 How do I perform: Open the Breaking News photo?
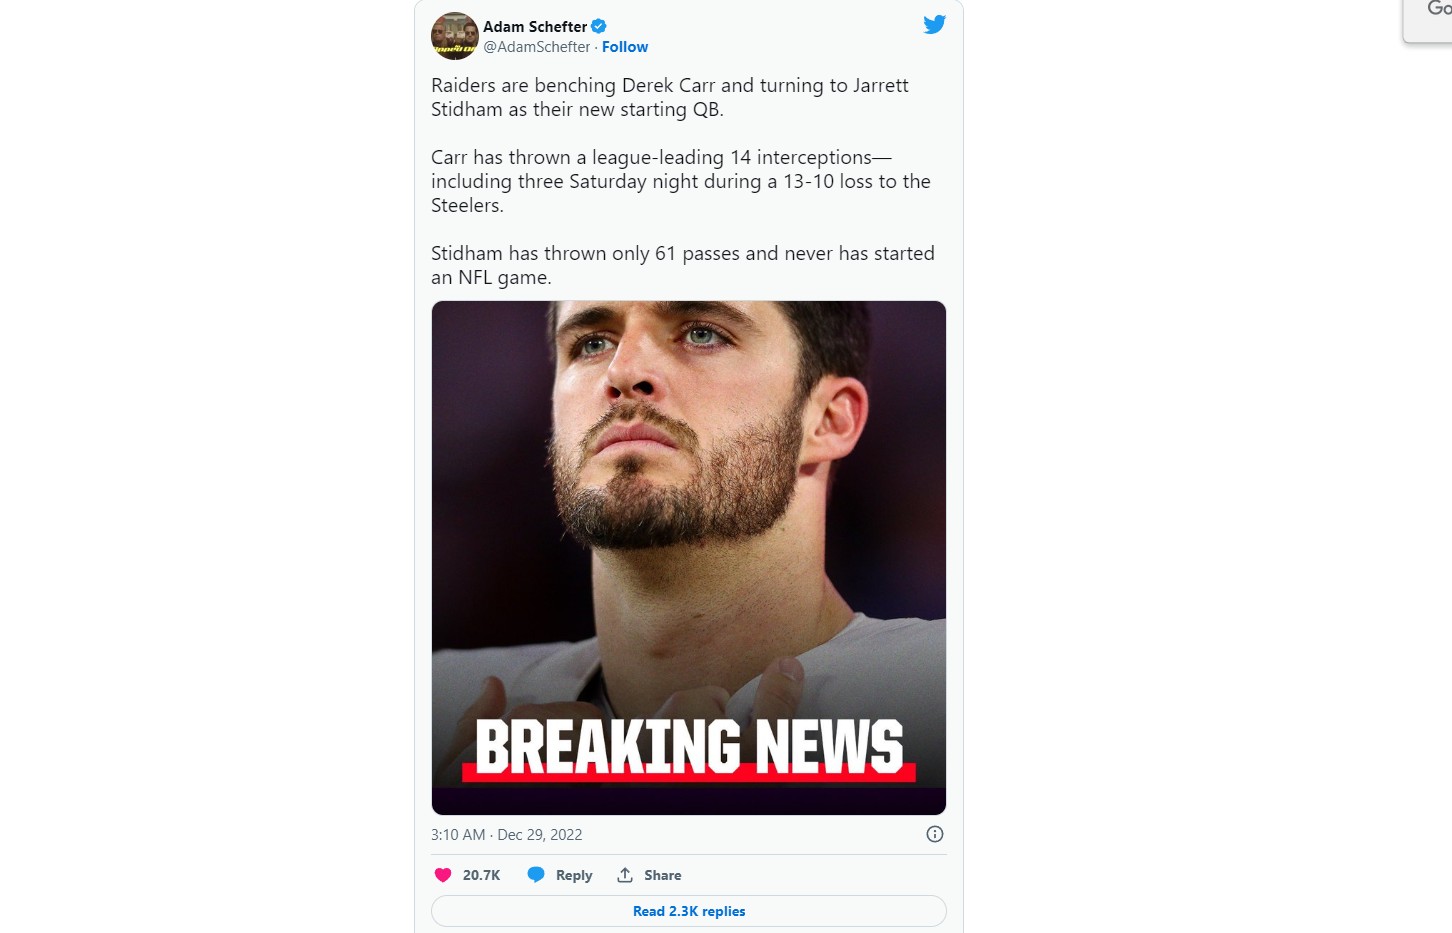tap(689, 558)
